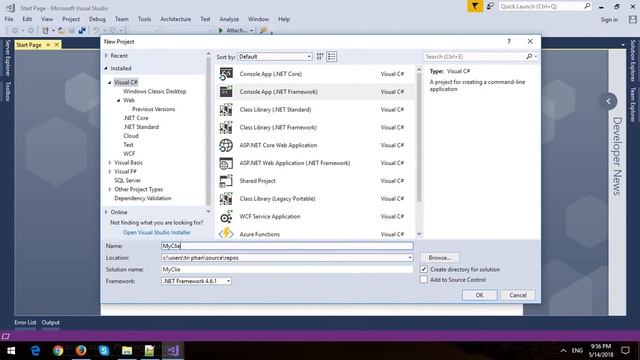Open help question mark in New Project dialog

coord(509,41)
